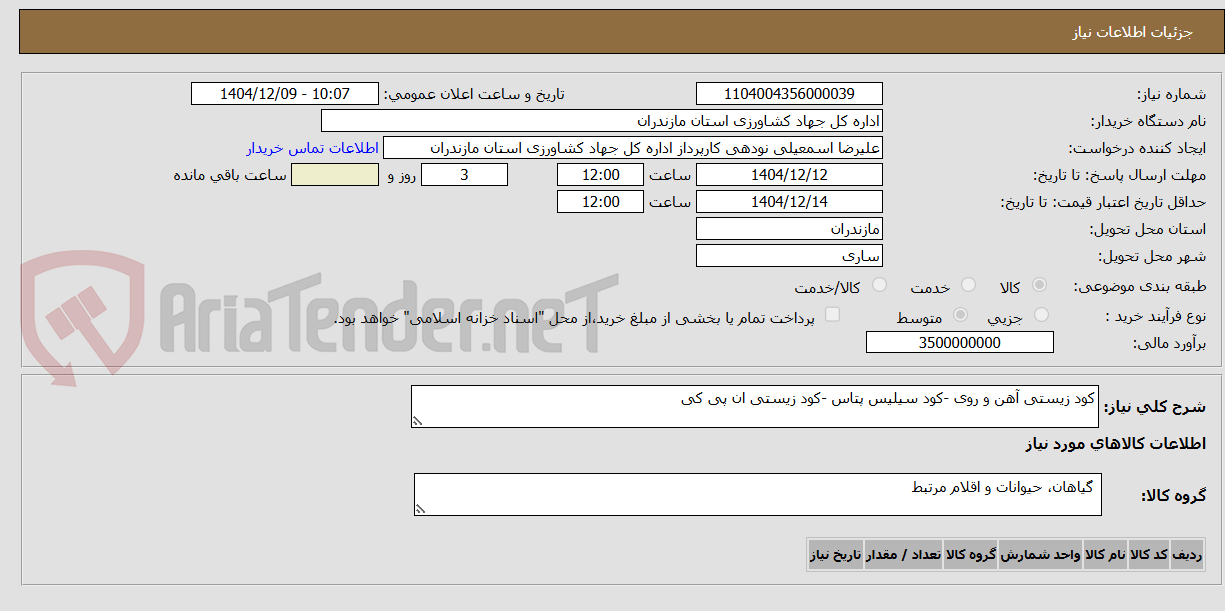Click the تاریخ و ساعت اعلان عمومی label

pyautogui.click(x=474, y=94)
